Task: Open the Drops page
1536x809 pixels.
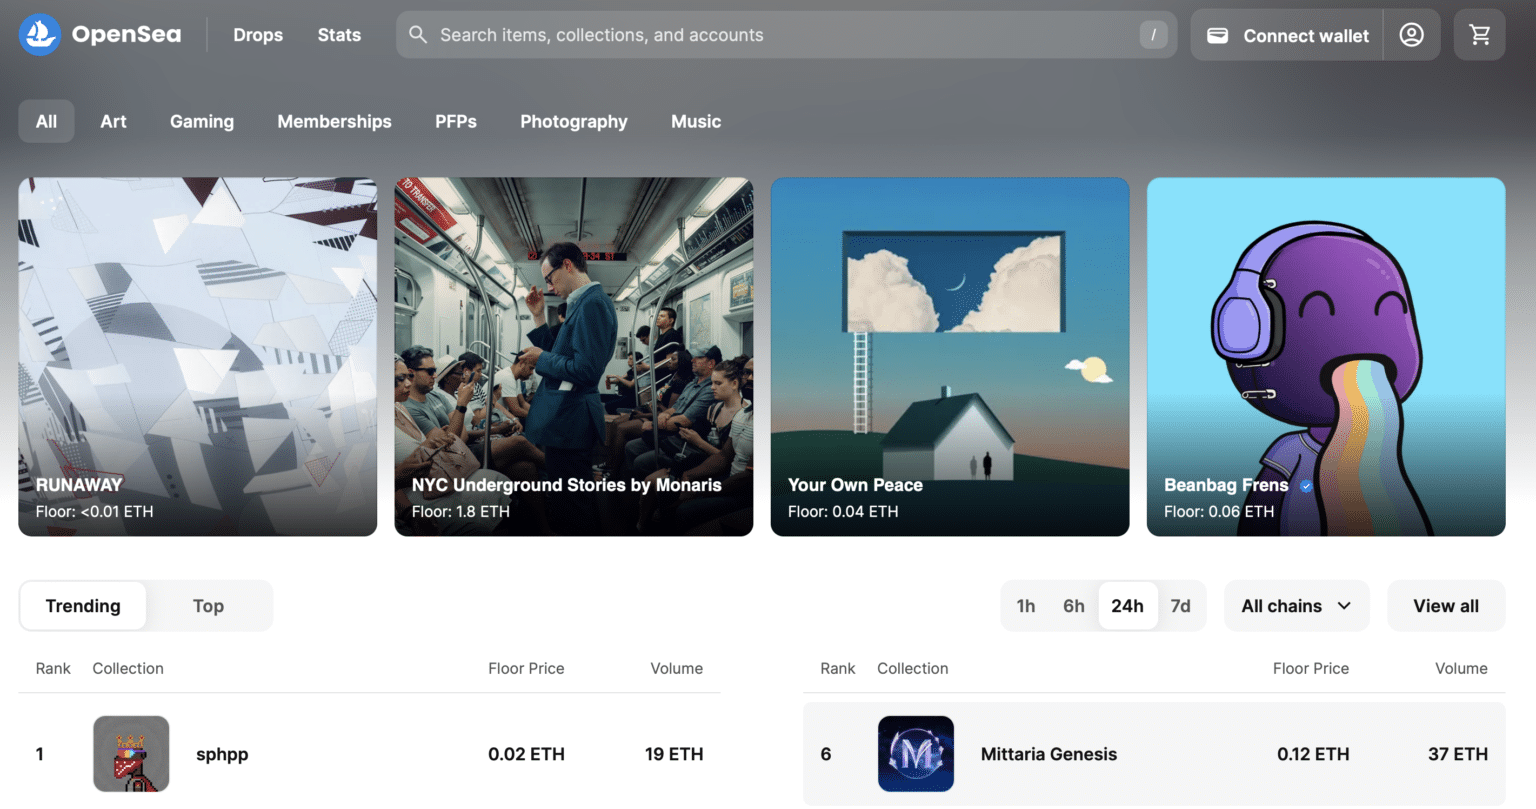Action: (x=258, y=34)
